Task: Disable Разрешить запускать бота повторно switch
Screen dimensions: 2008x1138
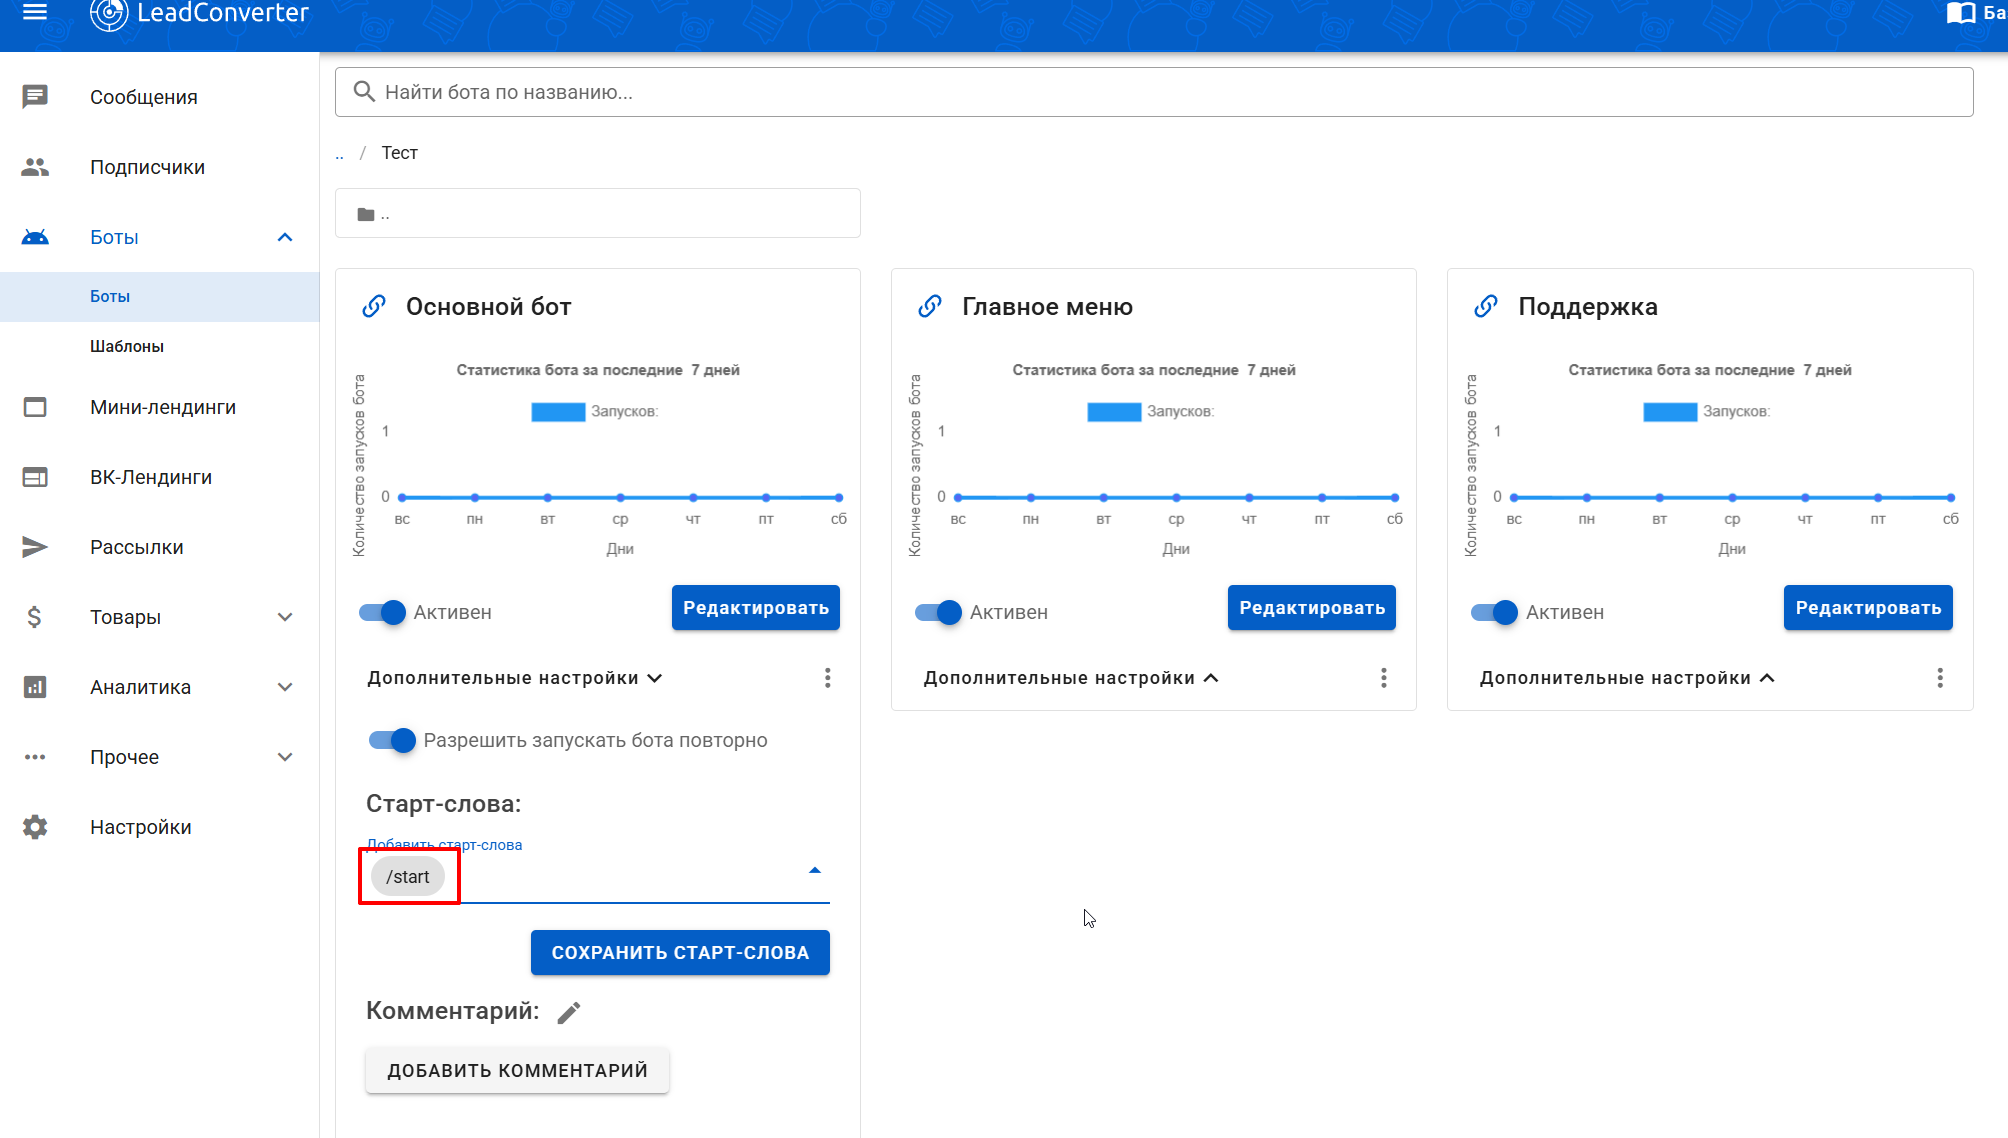Action: (393, 740)
